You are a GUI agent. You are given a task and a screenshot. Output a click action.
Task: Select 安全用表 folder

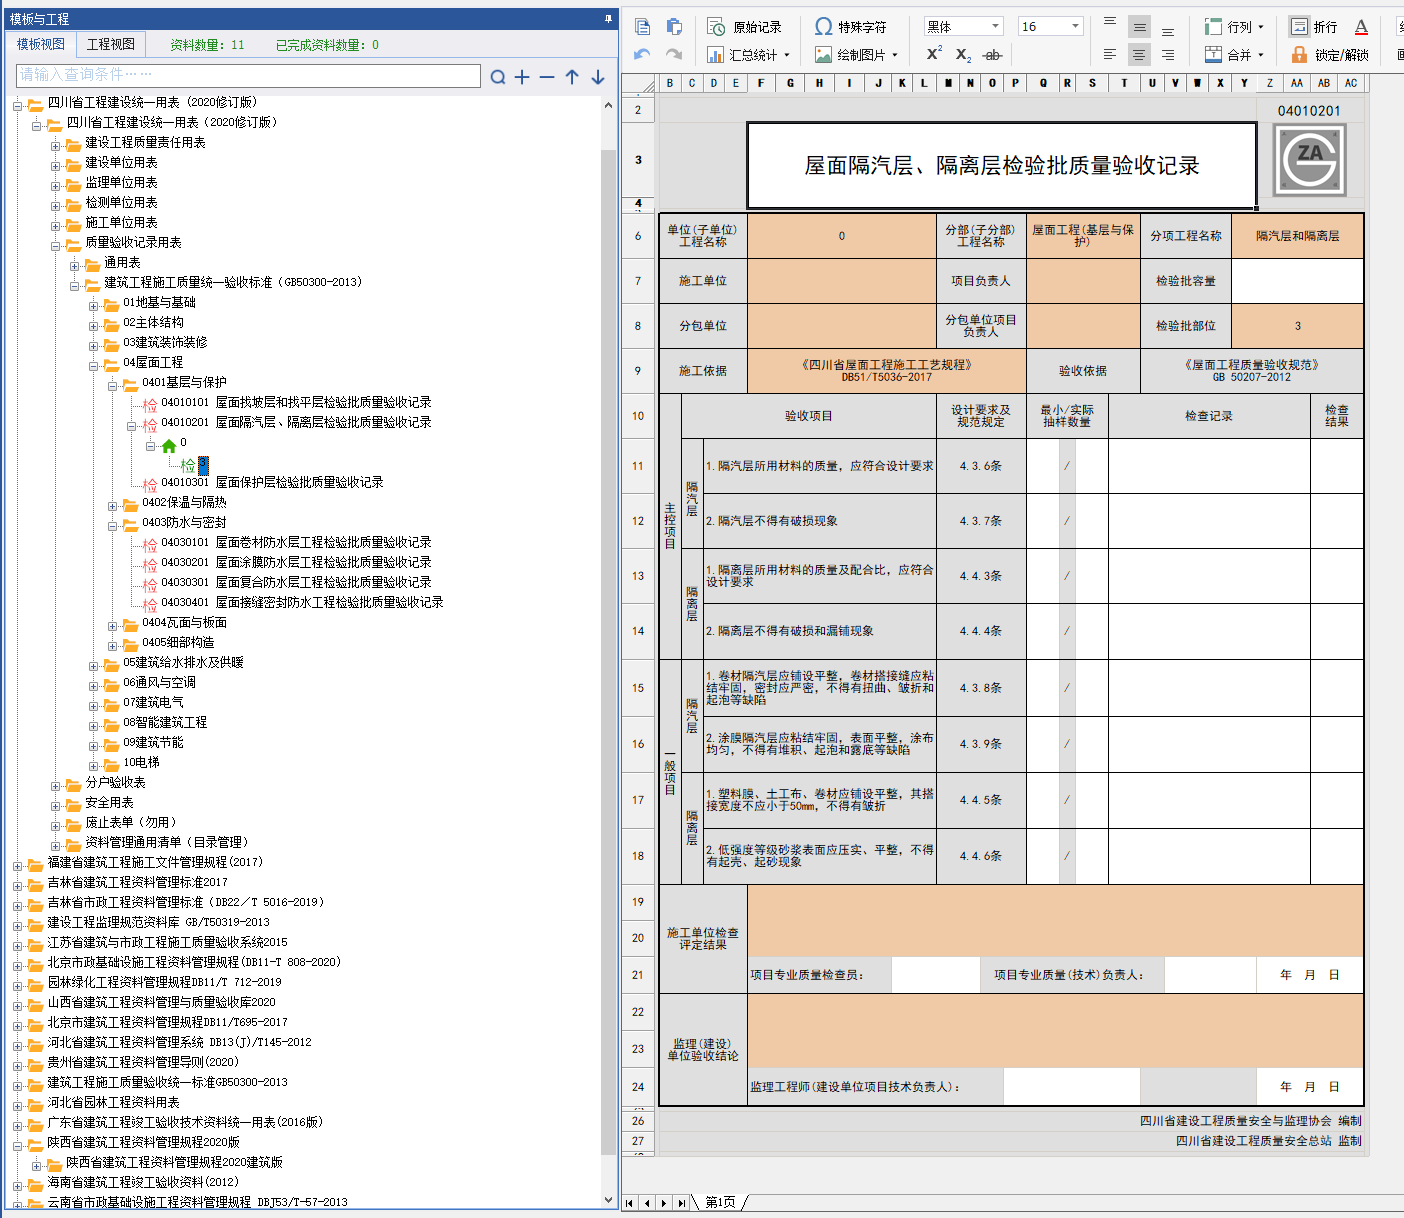pos(109,802)
